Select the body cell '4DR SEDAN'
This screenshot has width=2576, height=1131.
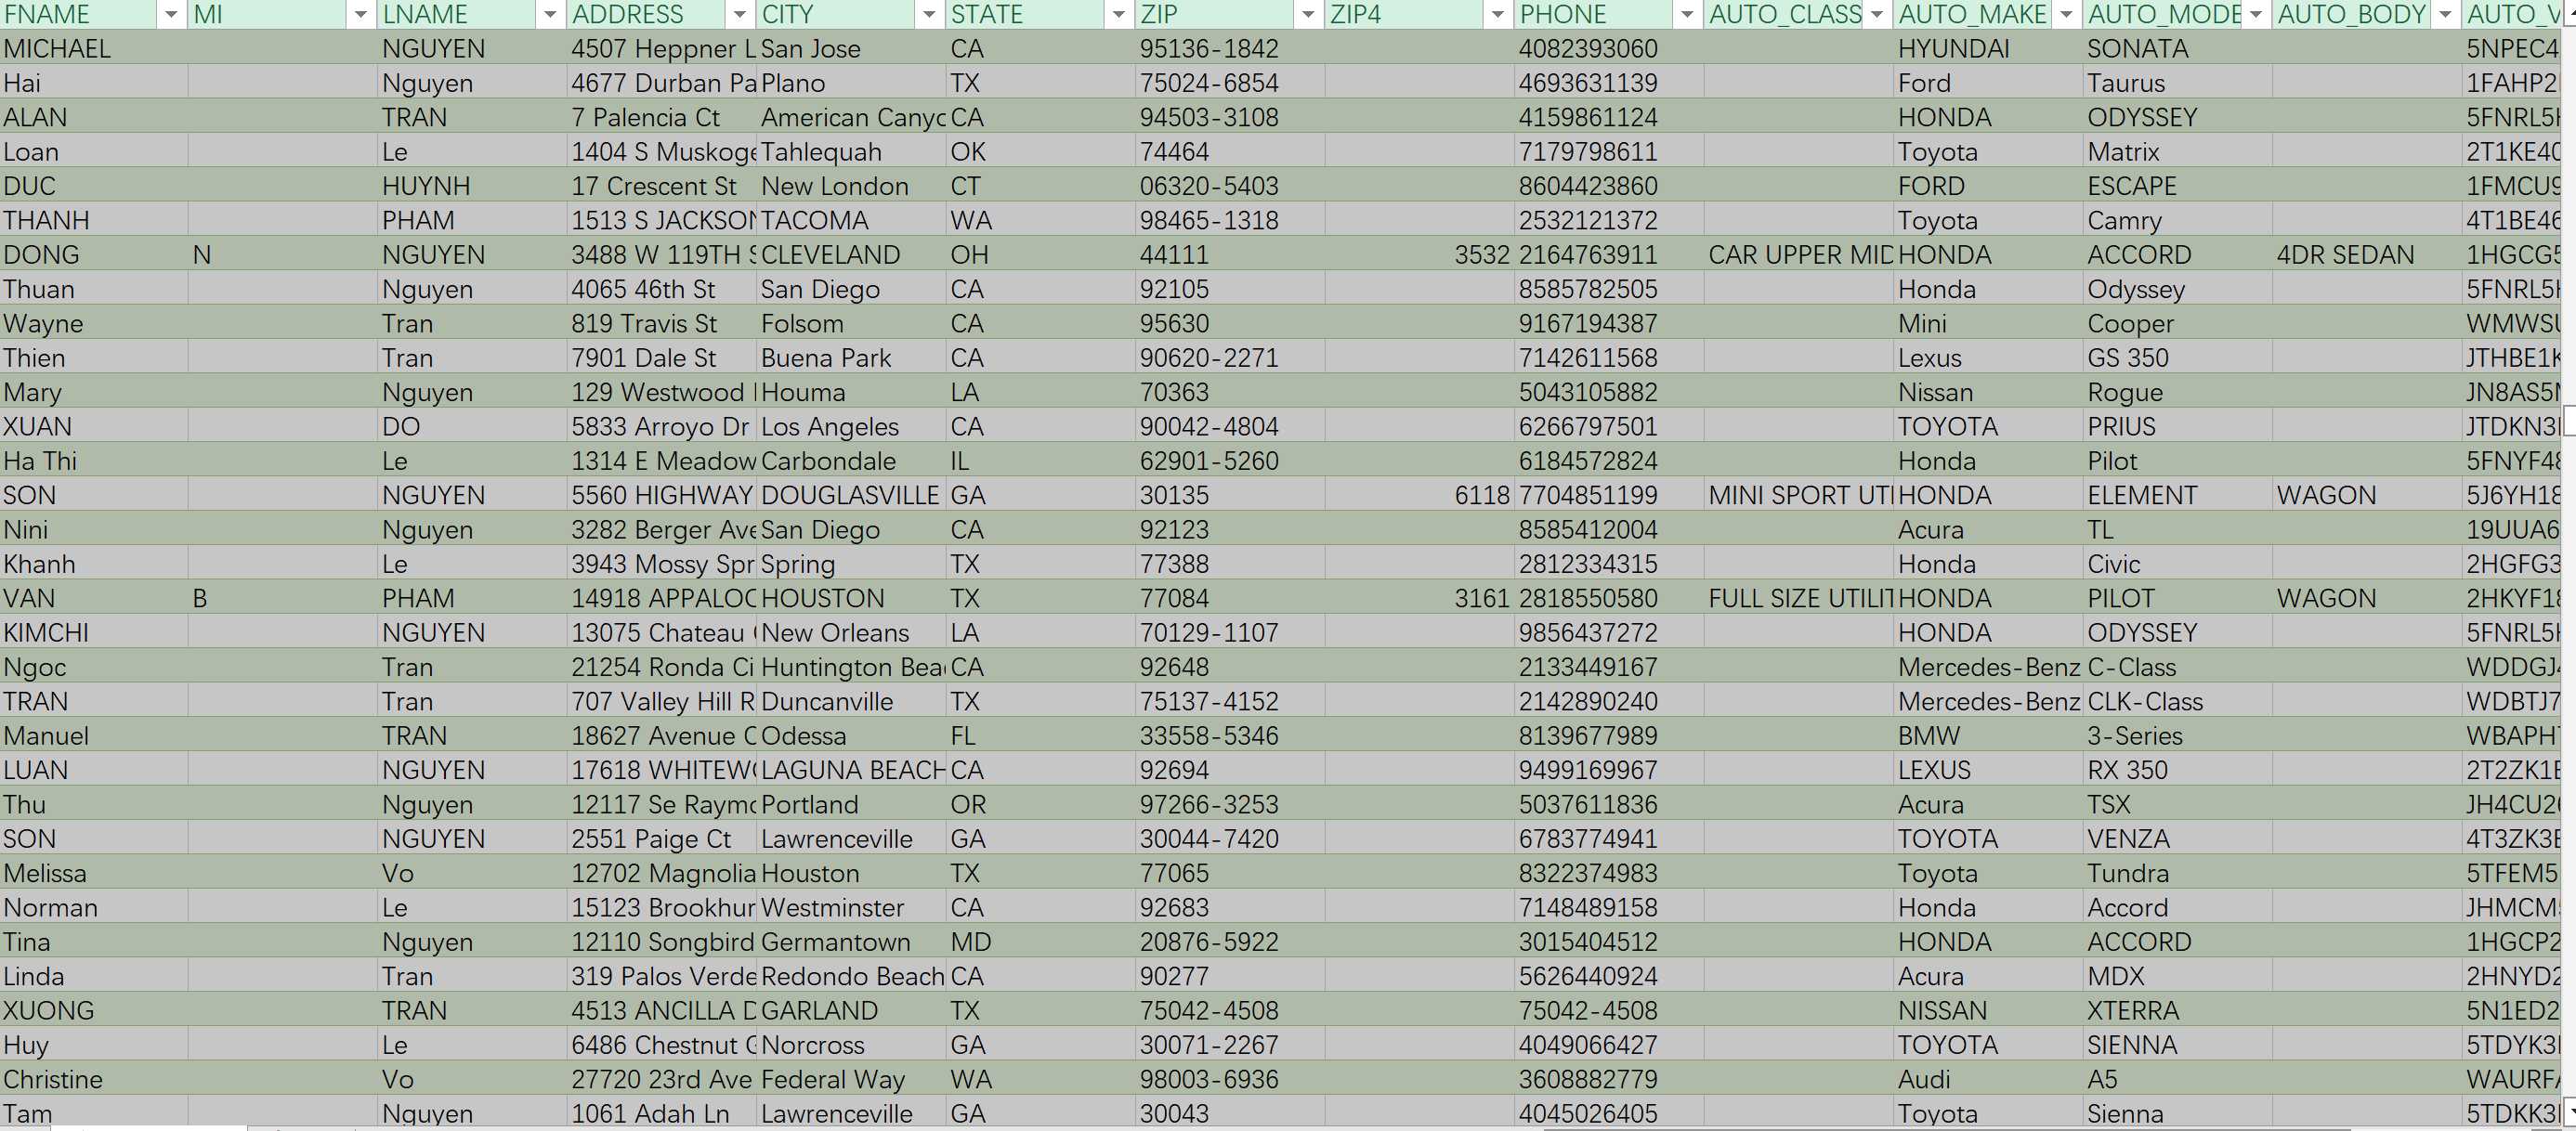click(2367, 254)
